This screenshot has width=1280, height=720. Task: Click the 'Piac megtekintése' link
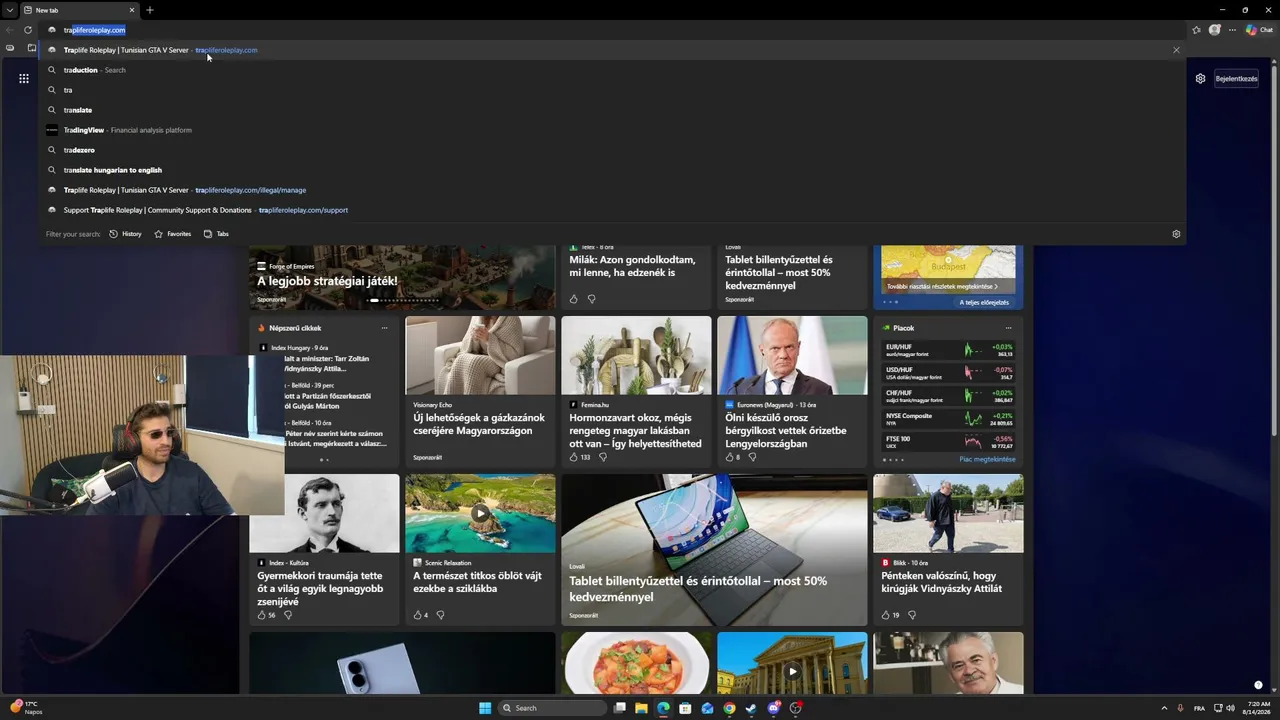click(x=987, y=459)
